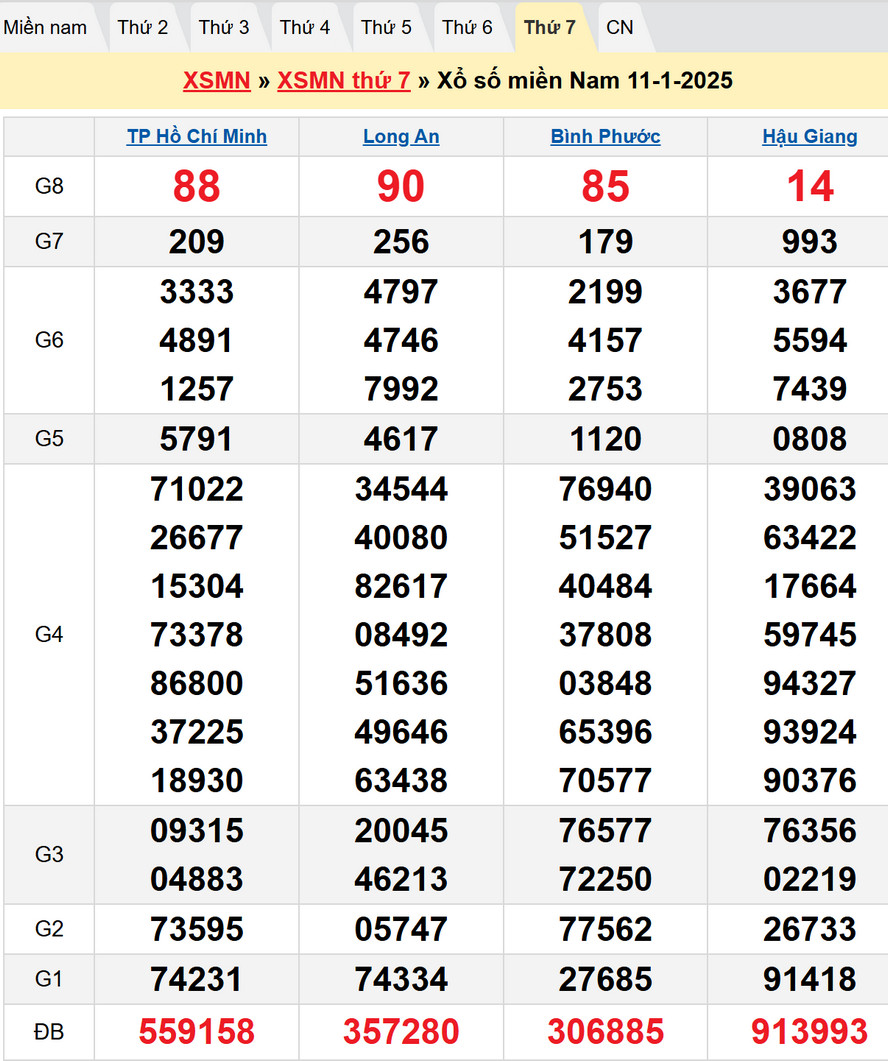Click the G4 row label
Screen dimensions: 888x1061
pos(49,634)
